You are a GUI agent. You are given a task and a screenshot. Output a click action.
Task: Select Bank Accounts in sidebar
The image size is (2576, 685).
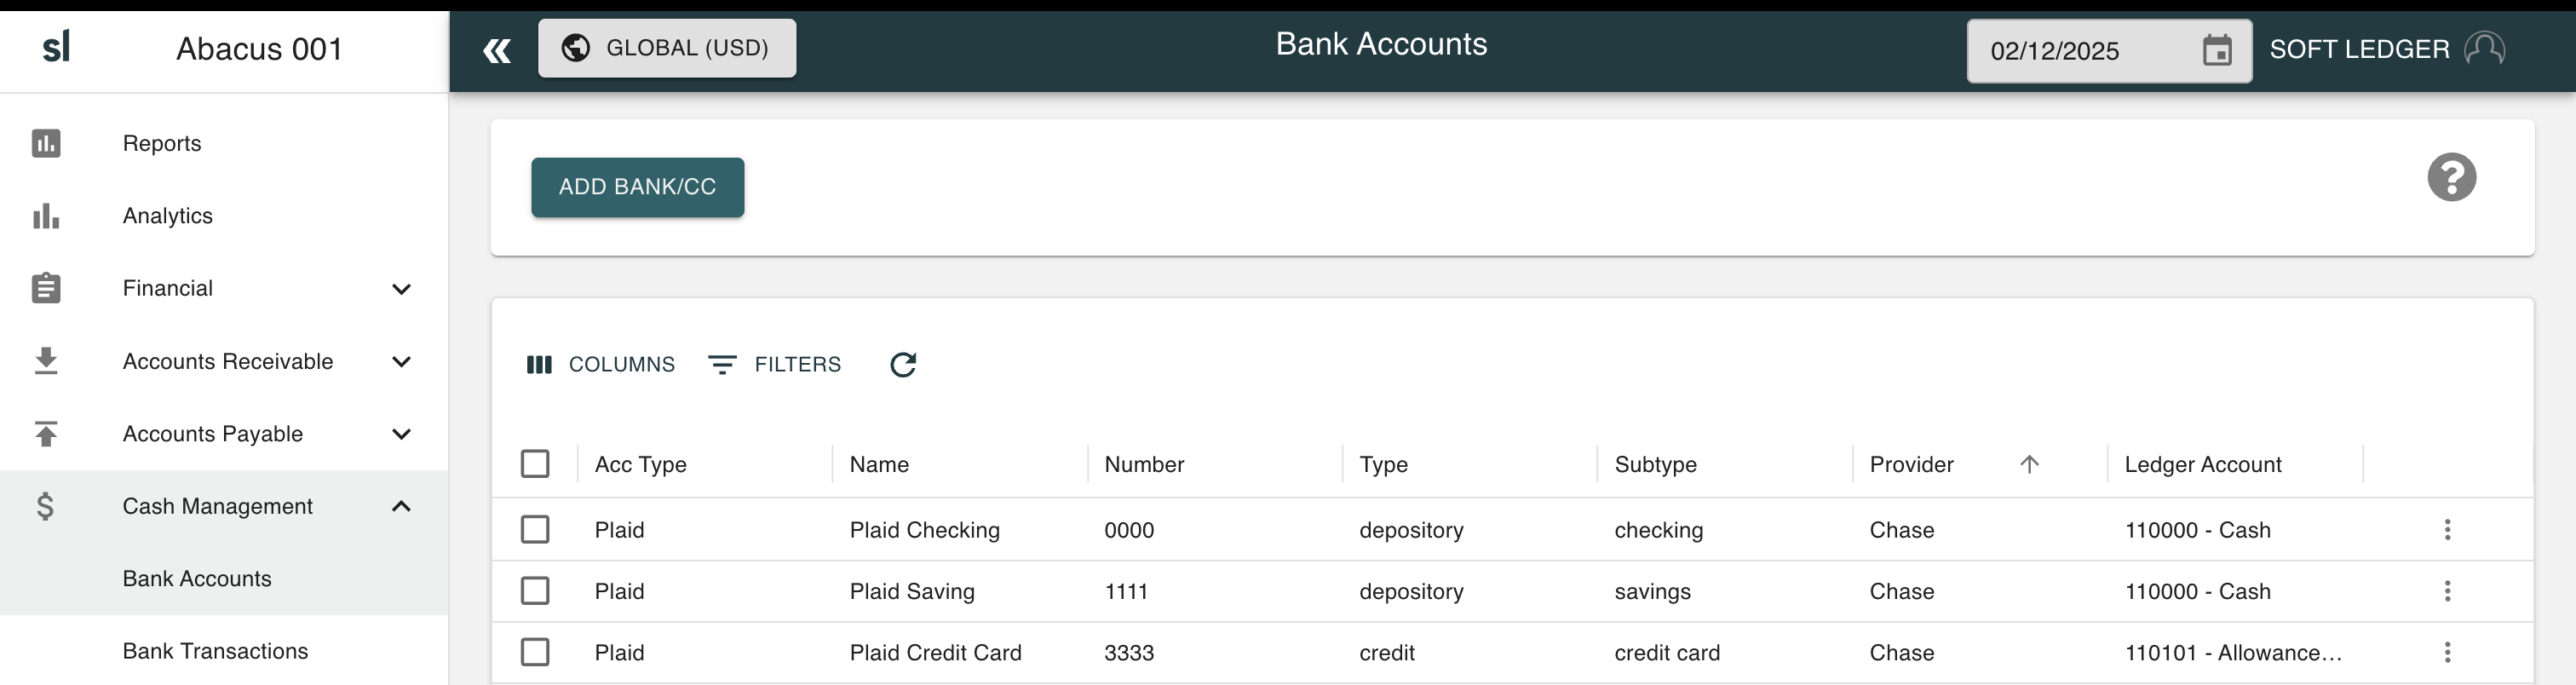click(197, 579)
